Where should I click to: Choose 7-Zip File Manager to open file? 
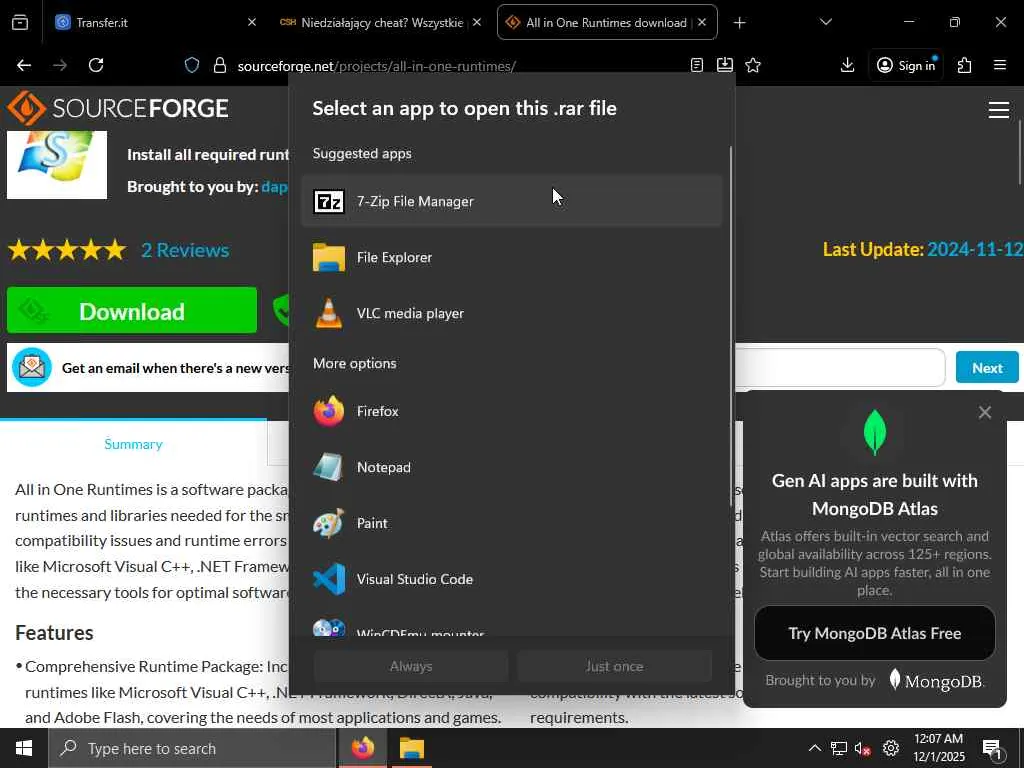point(511,201)
